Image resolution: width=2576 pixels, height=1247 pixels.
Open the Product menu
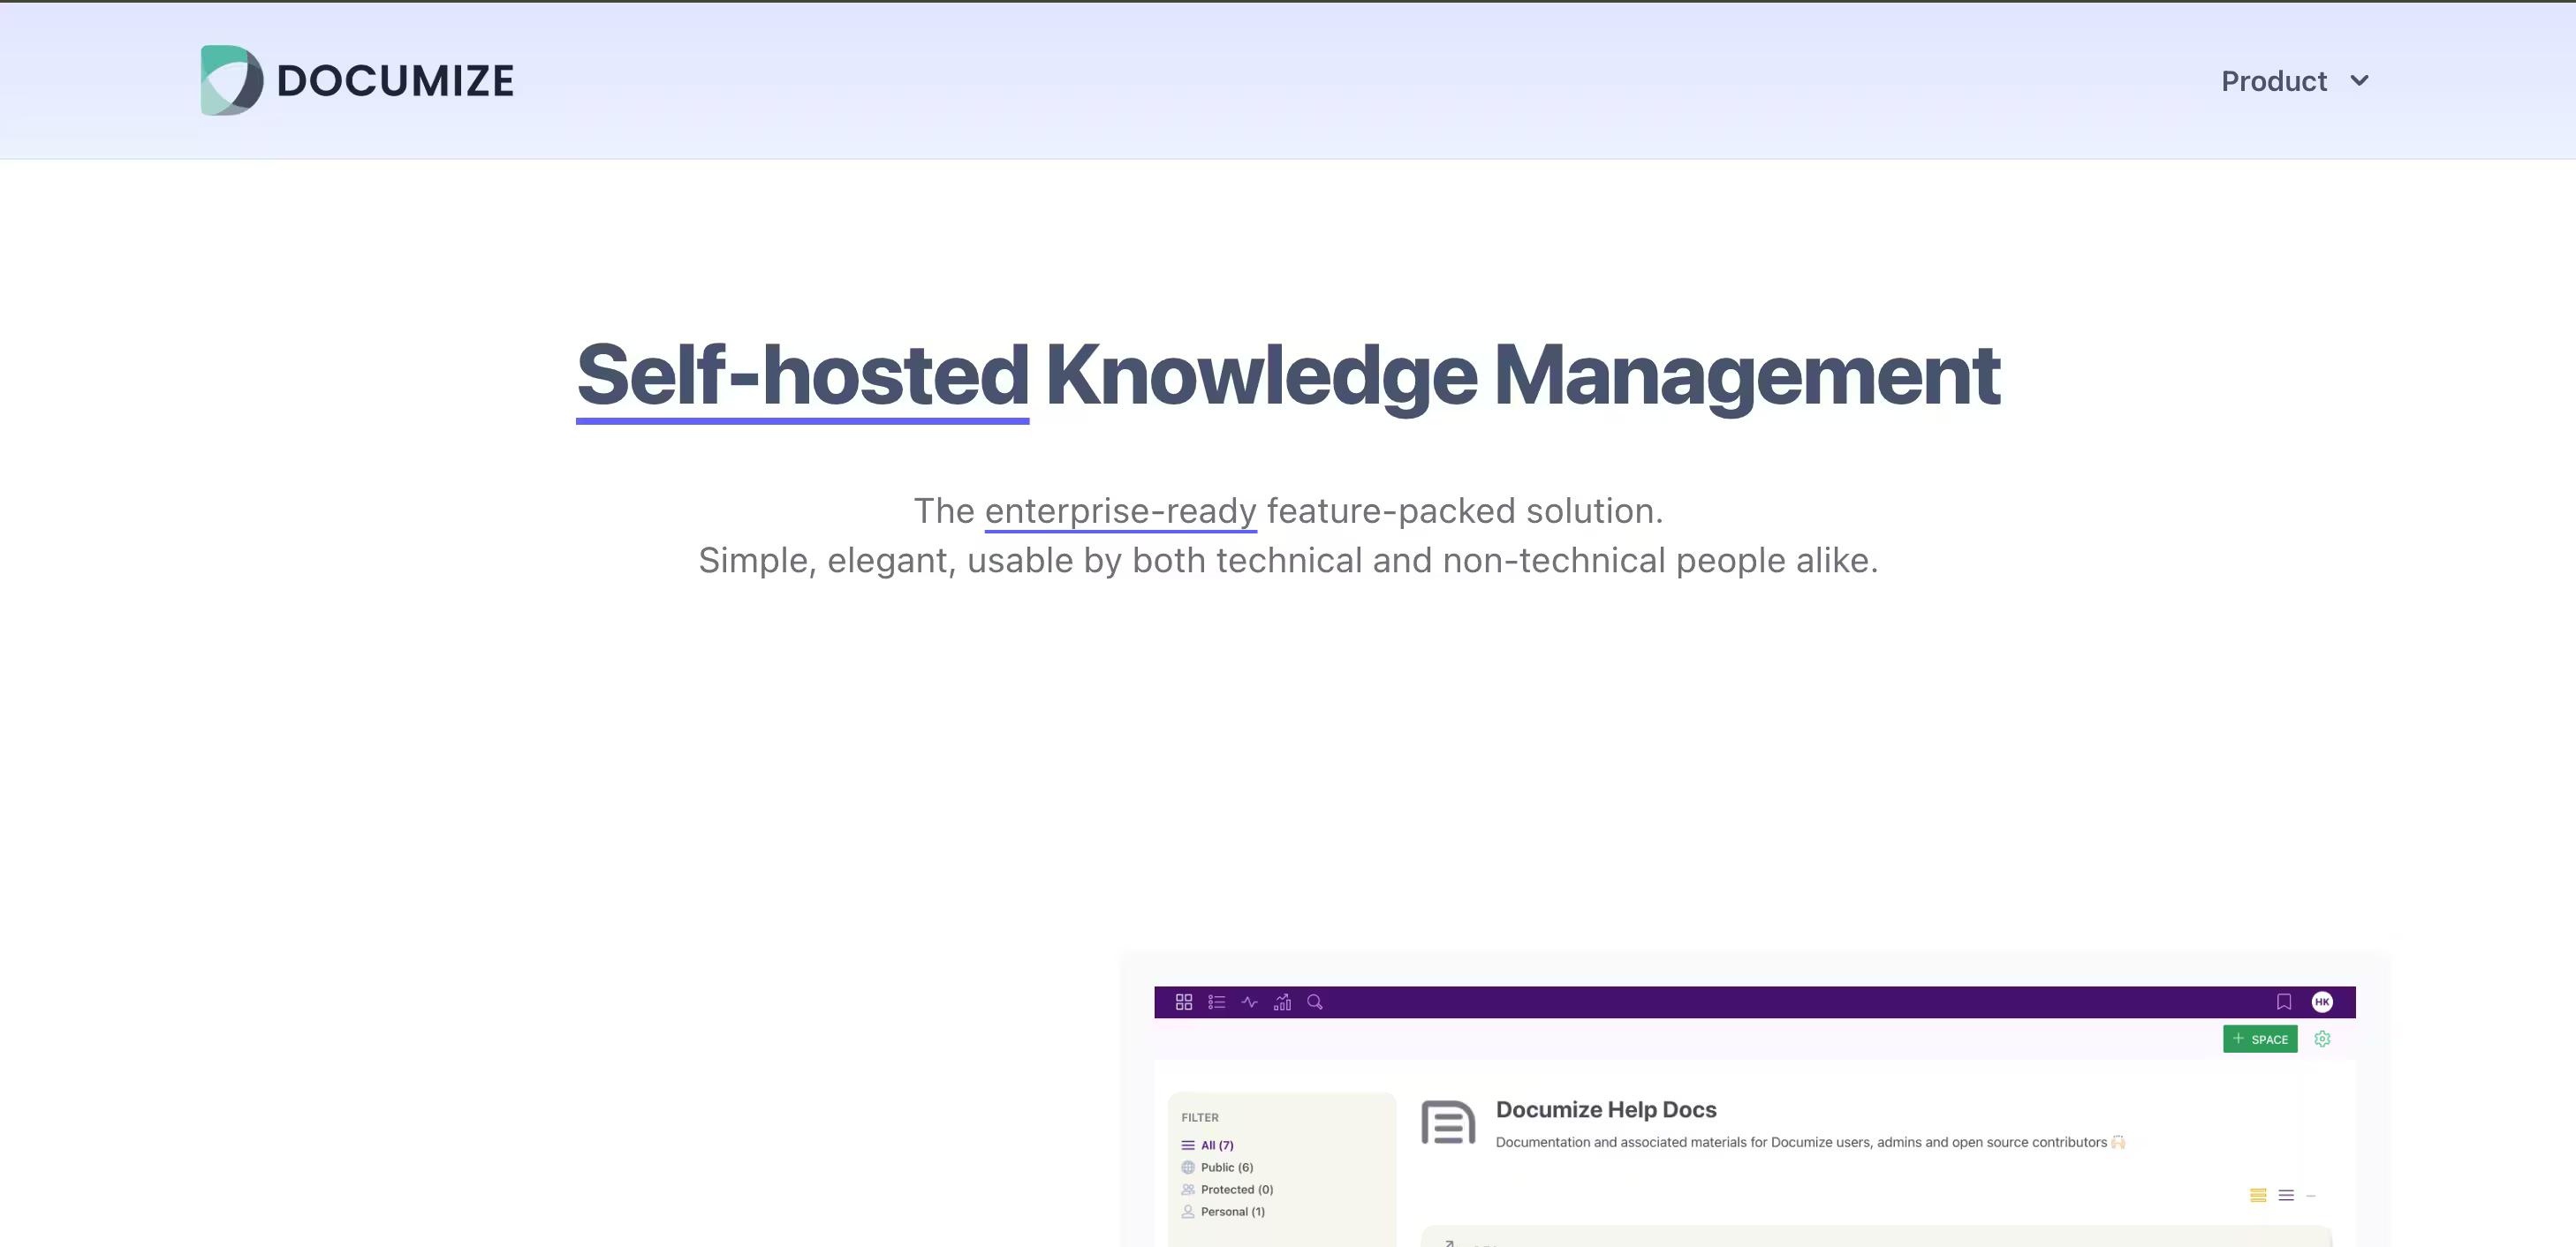coord(2274,81)
